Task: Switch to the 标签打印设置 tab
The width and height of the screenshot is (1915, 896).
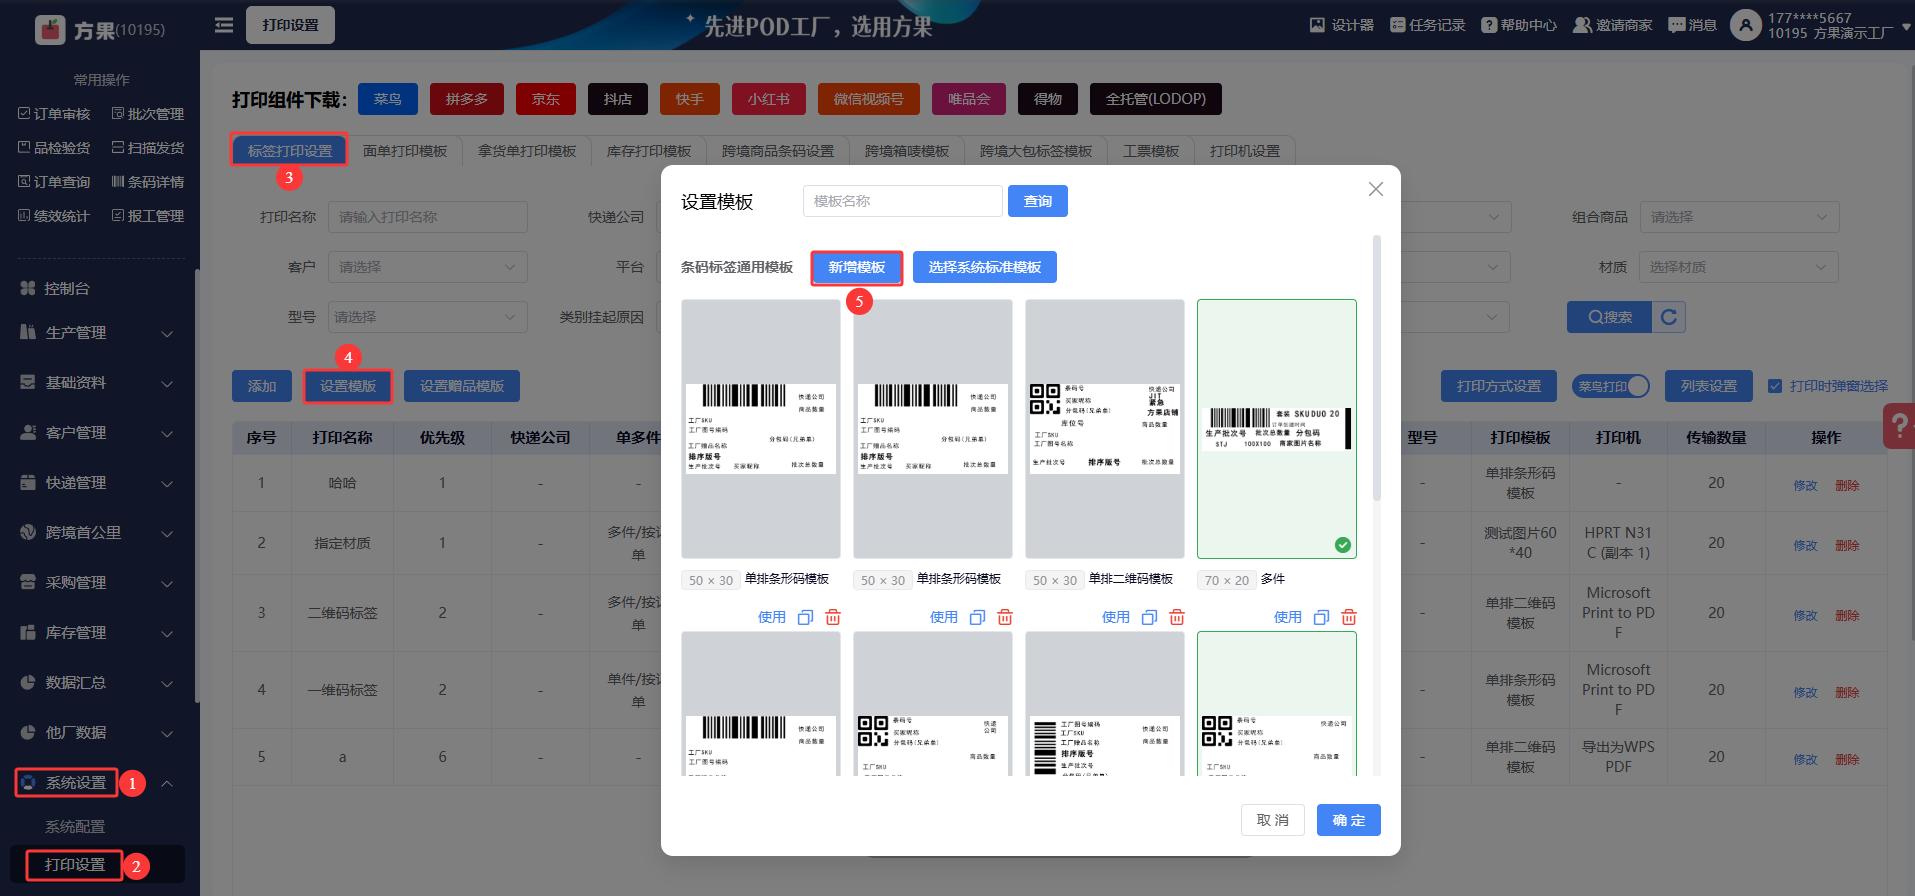Action: (x=290, y=151)
